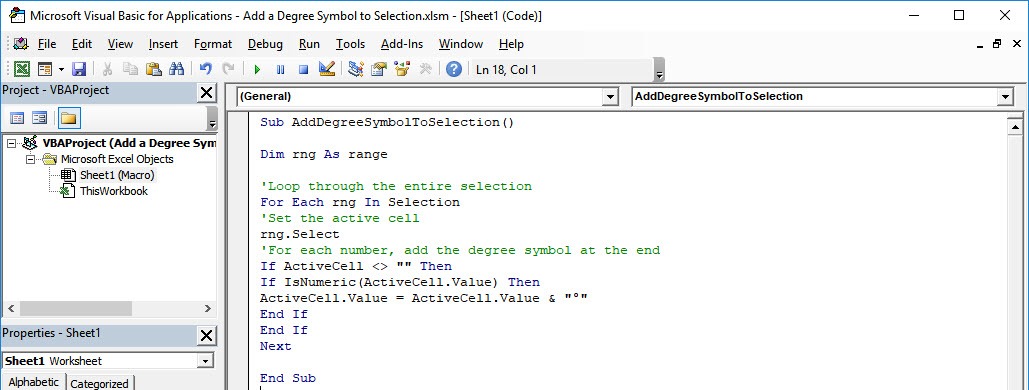Open the Properties Window toolbar icon
The image size is (1029, 390).
[x=379, y=69]
